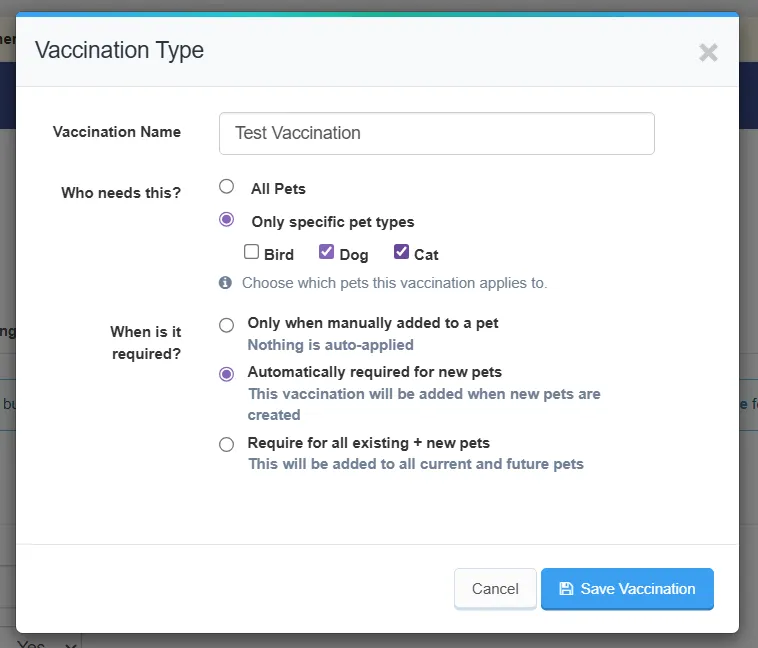The height and width of the screenshot is (648, 758).
Task: Choose Require for all existing + new pets
Action: 226,444
